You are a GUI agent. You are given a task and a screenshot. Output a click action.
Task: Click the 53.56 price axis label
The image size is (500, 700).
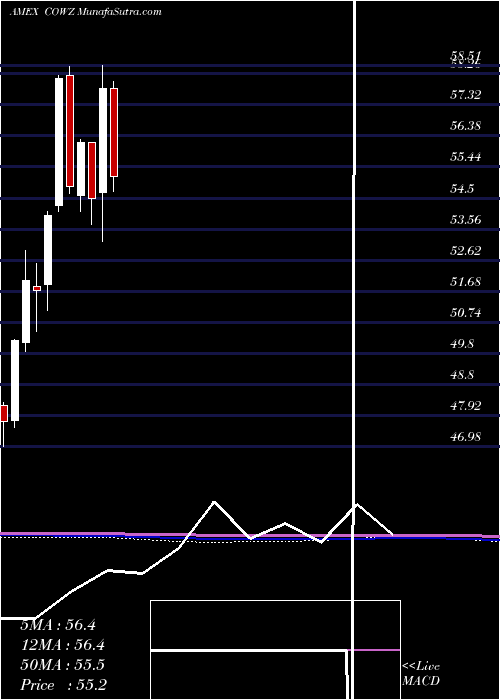click(466, 219)
